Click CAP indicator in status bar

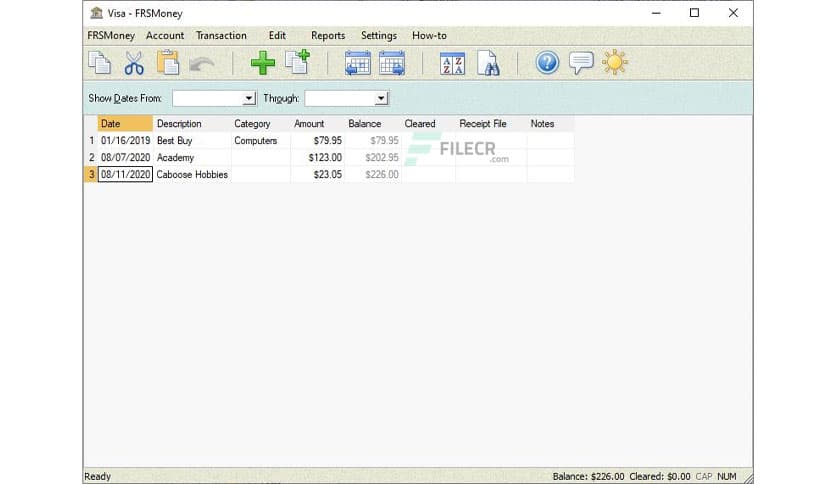coord(704,477)
